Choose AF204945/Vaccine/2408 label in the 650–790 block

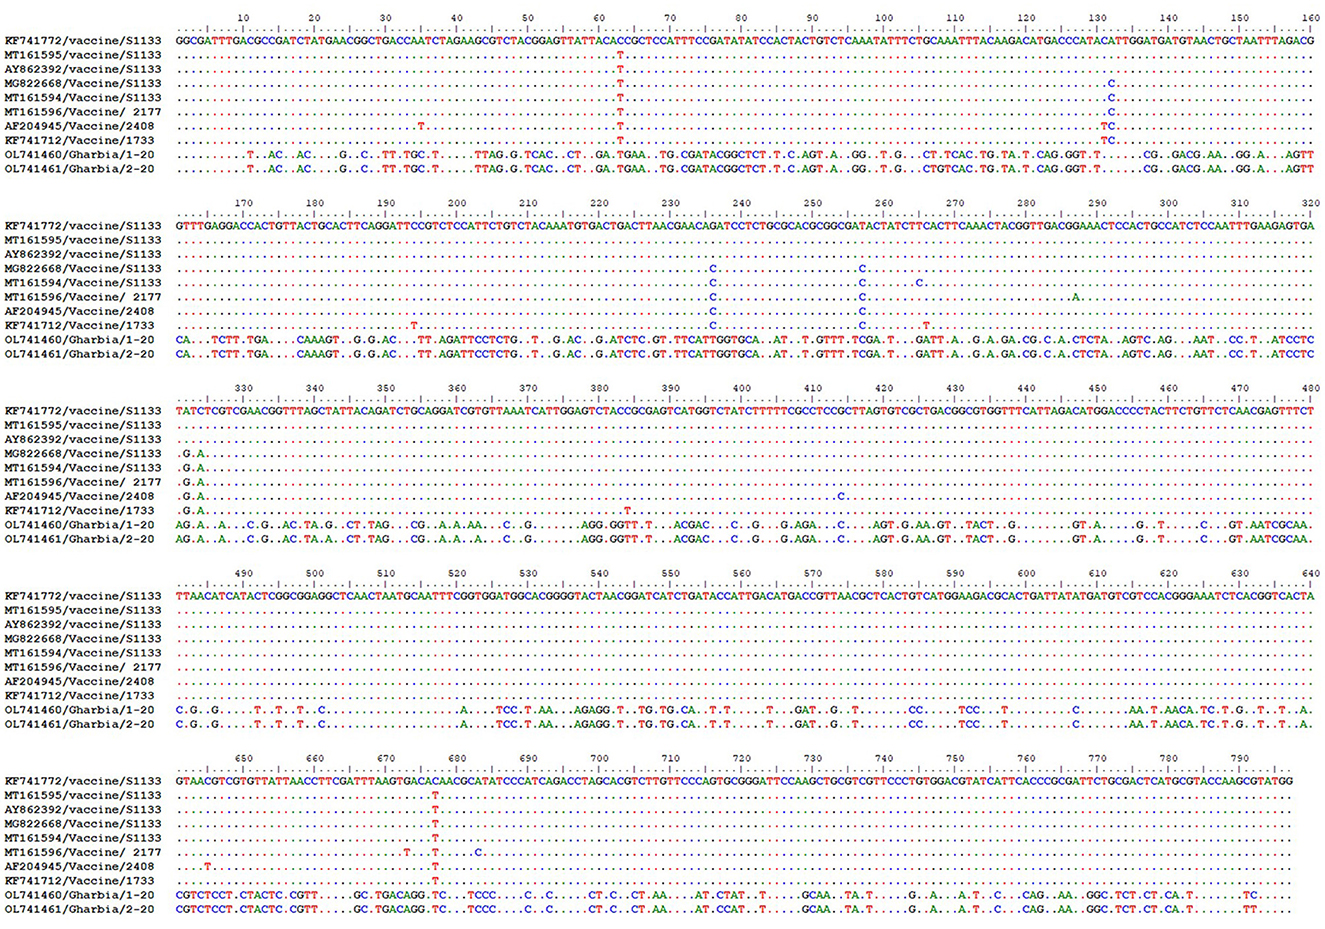tap(80, 866)
